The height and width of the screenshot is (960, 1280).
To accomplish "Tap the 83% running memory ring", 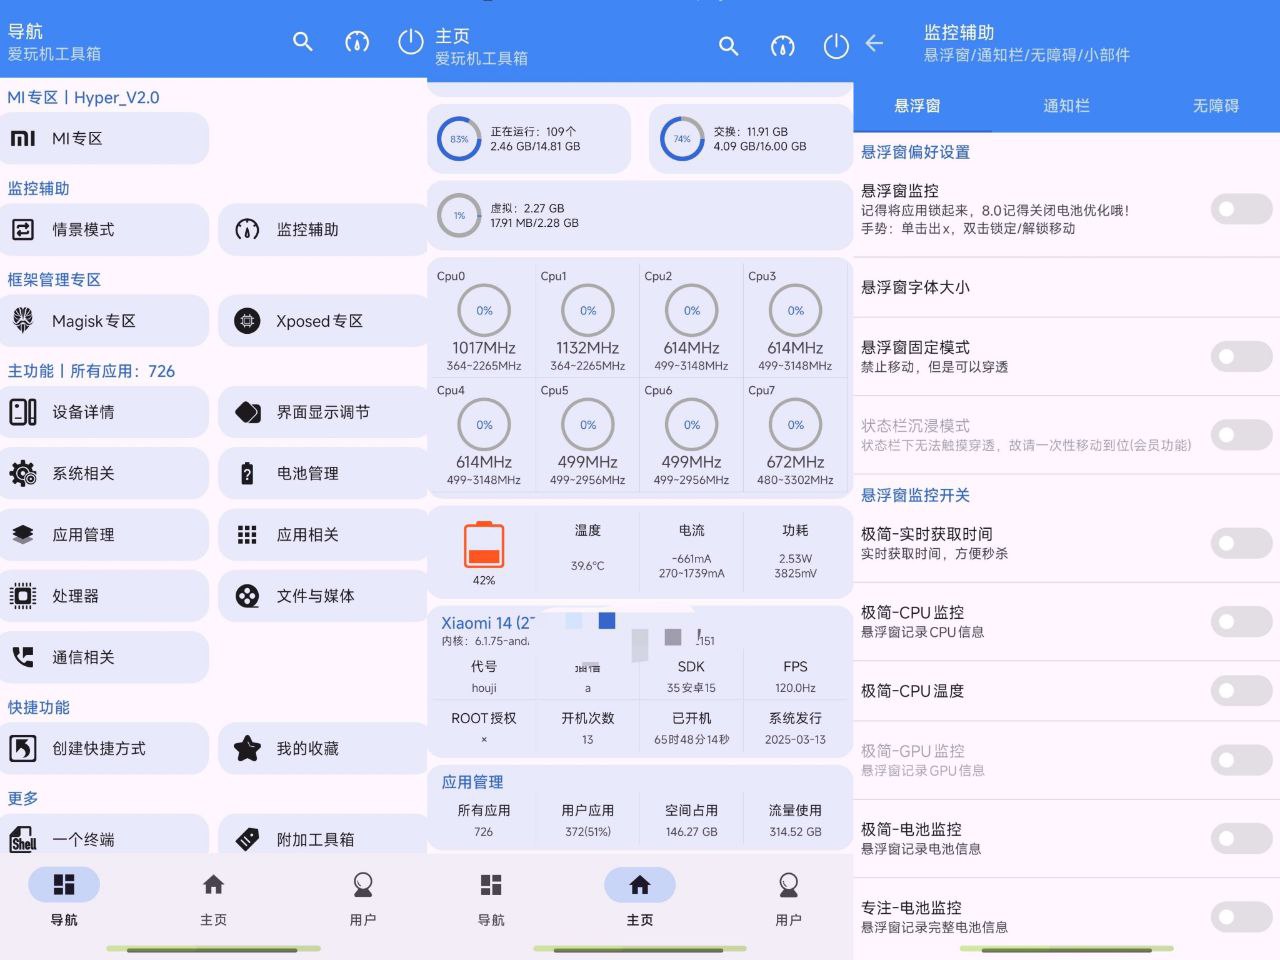I will [x=459, y=139].
